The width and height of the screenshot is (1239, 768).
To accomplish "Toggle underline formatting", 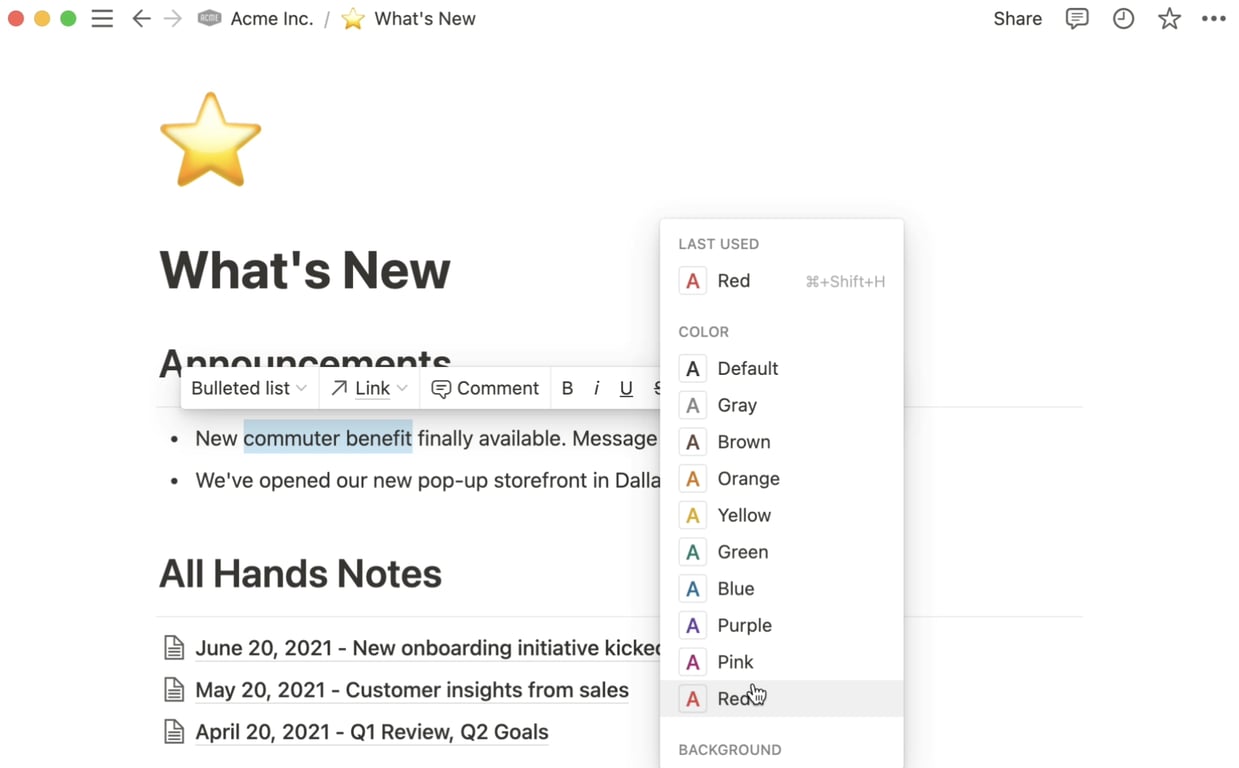I will pyautogui.click(x=626, y=389).
